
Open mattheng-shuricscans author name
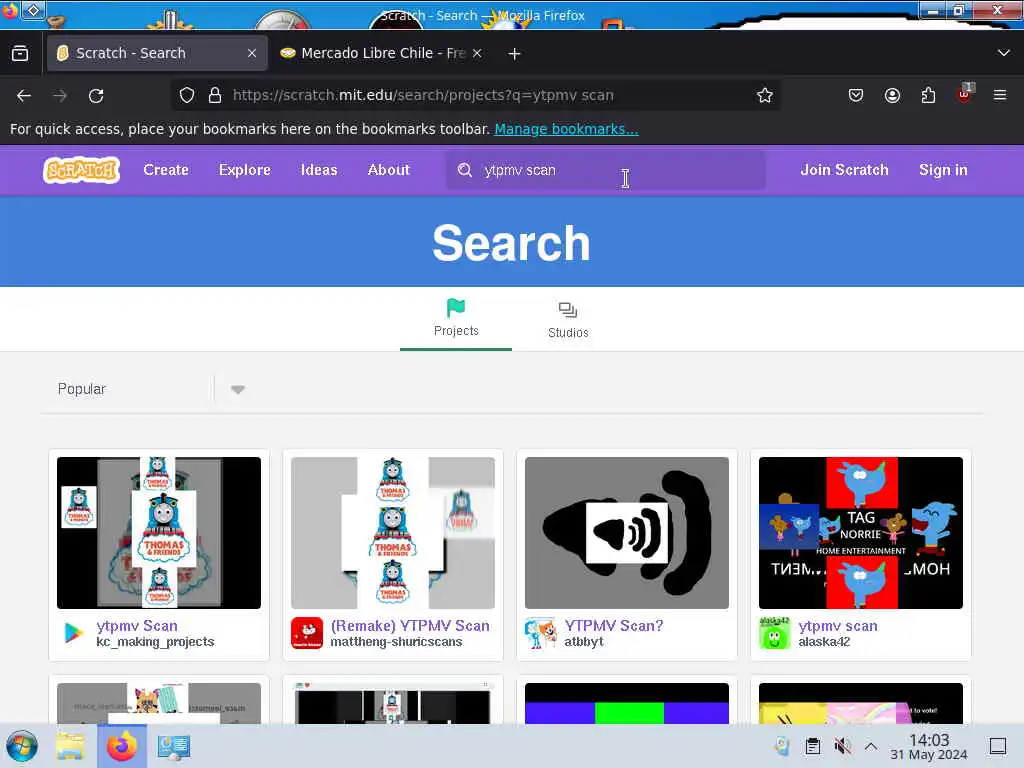396,642
